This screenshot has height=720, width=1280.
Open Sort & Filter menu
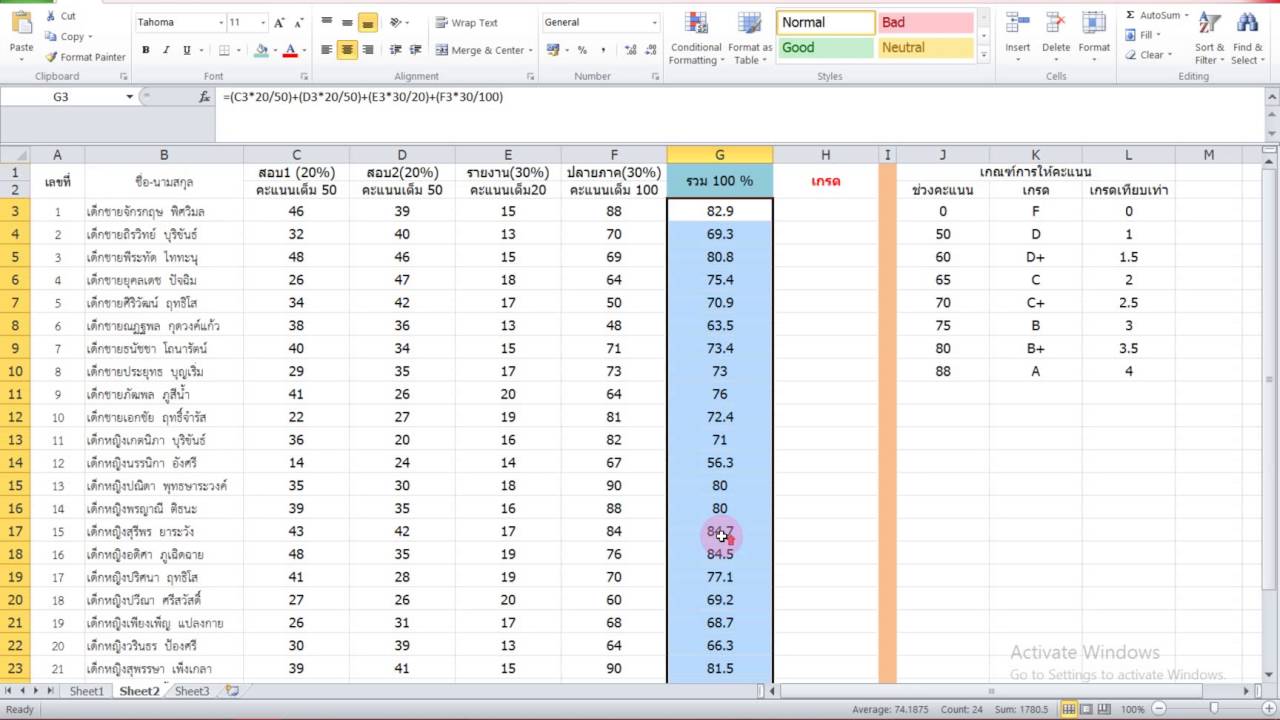click(1209, 39)
